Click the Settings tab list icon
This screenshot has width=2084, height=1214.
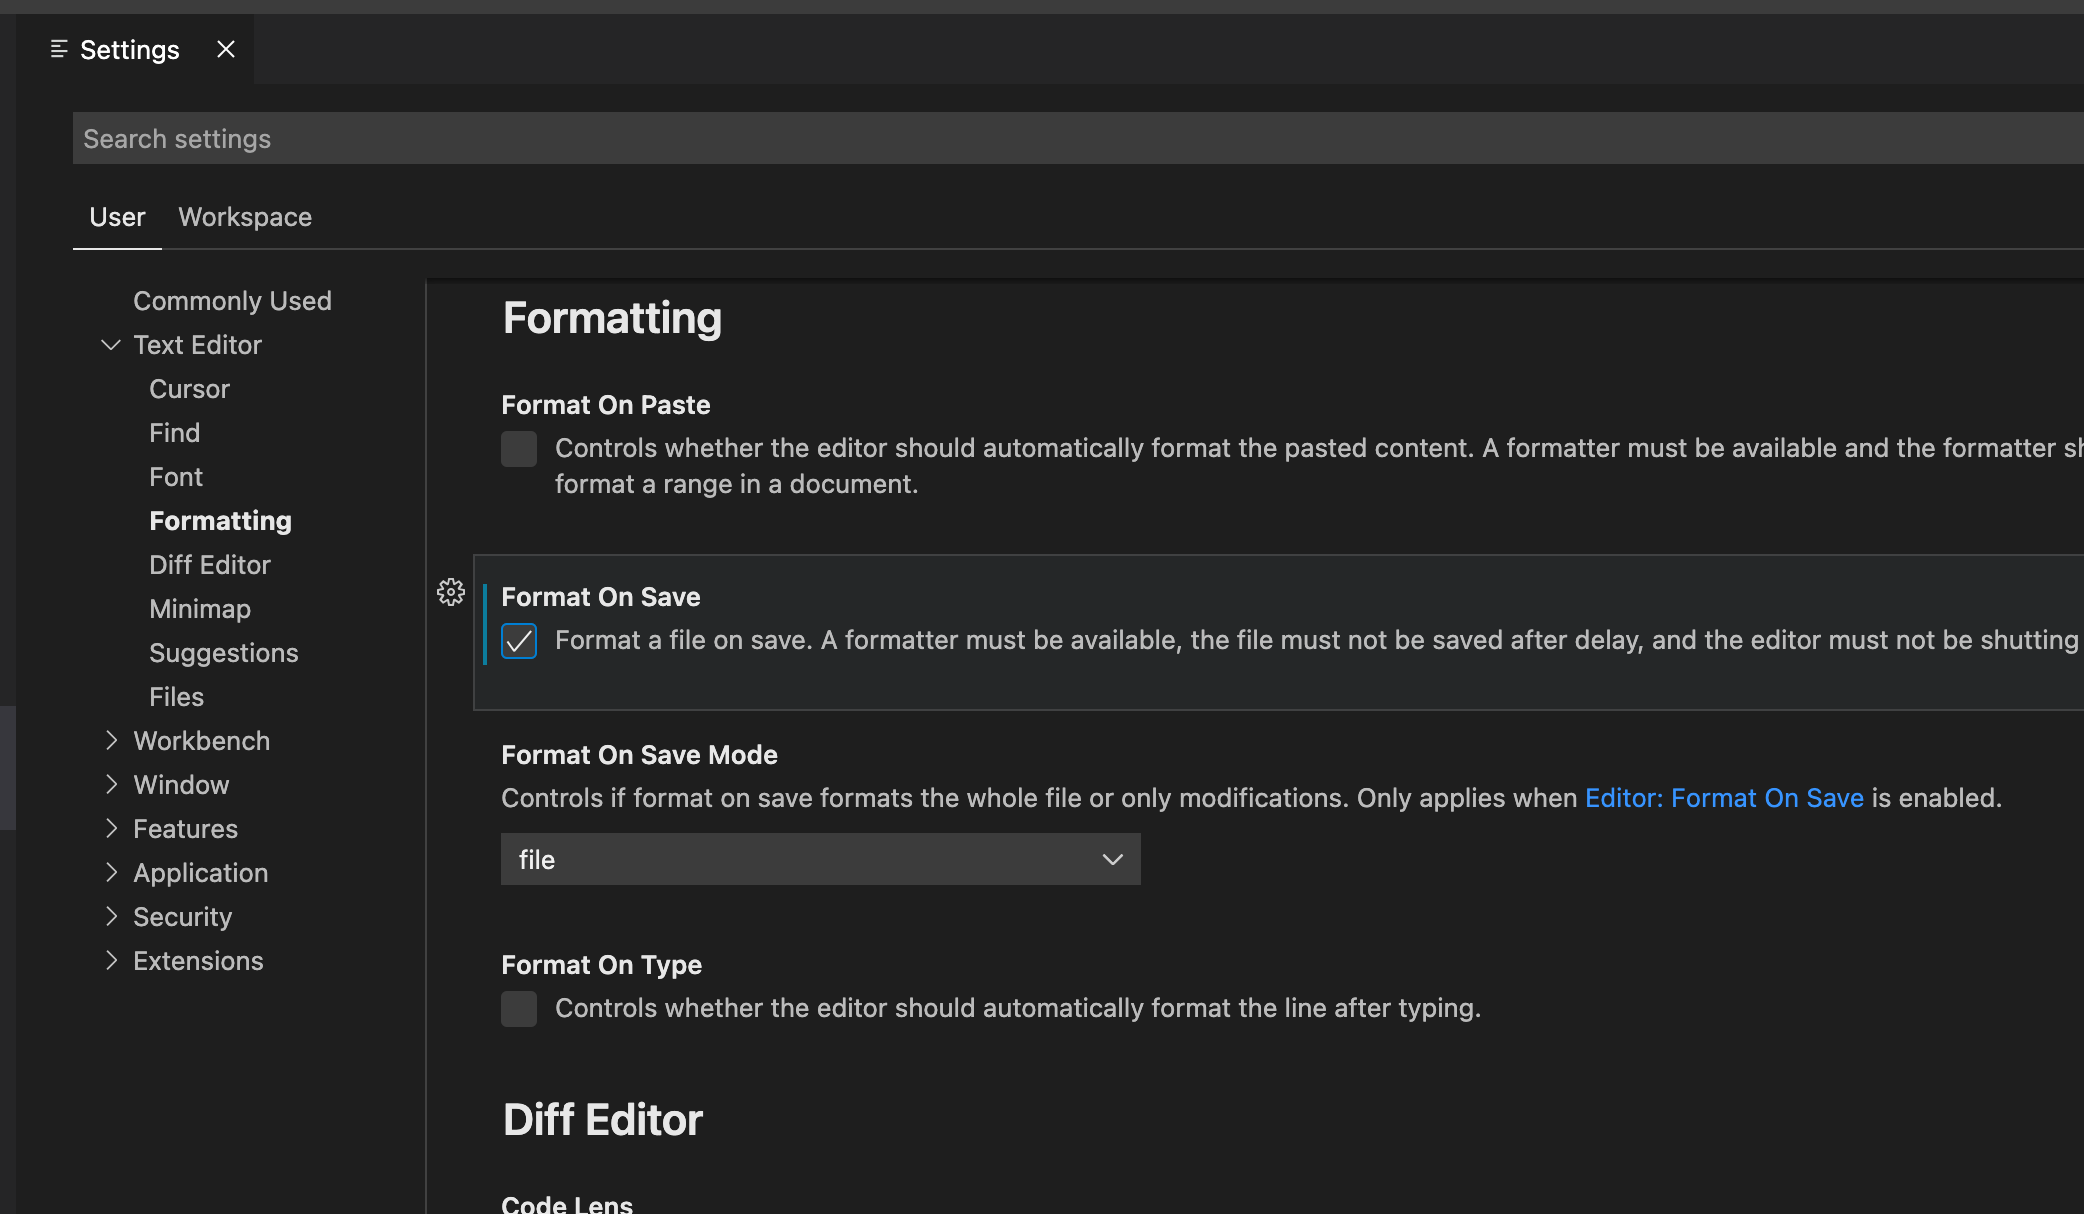tap(59, 49)
